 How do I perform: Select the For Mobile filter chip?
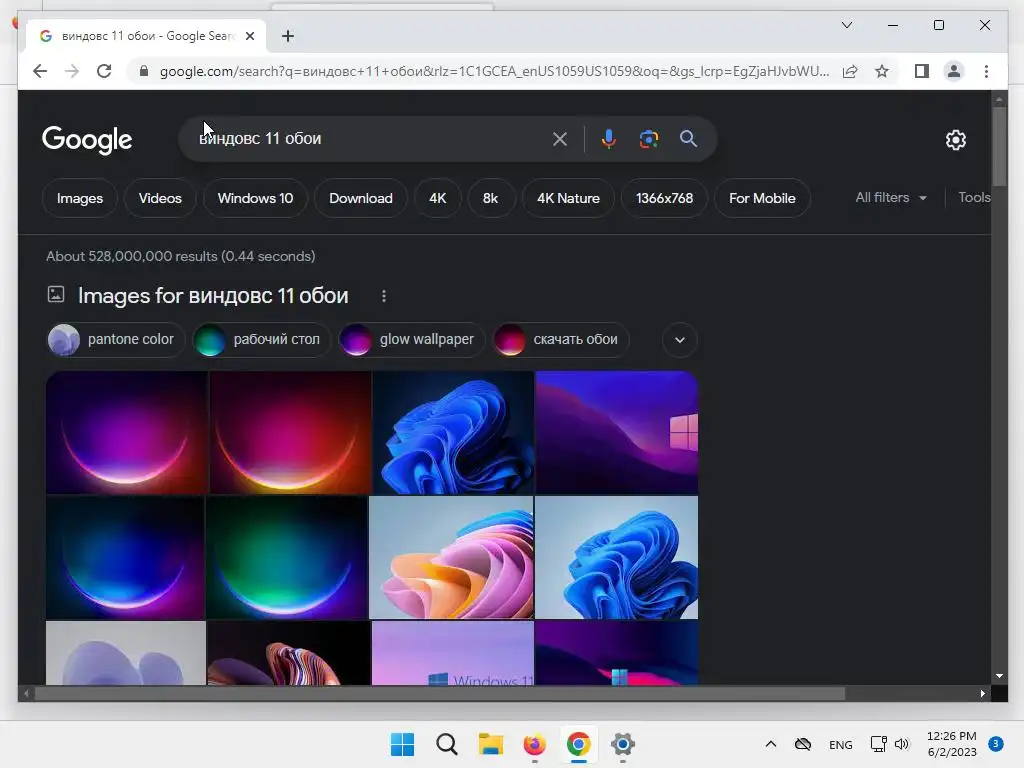click(x=762, y=198)
